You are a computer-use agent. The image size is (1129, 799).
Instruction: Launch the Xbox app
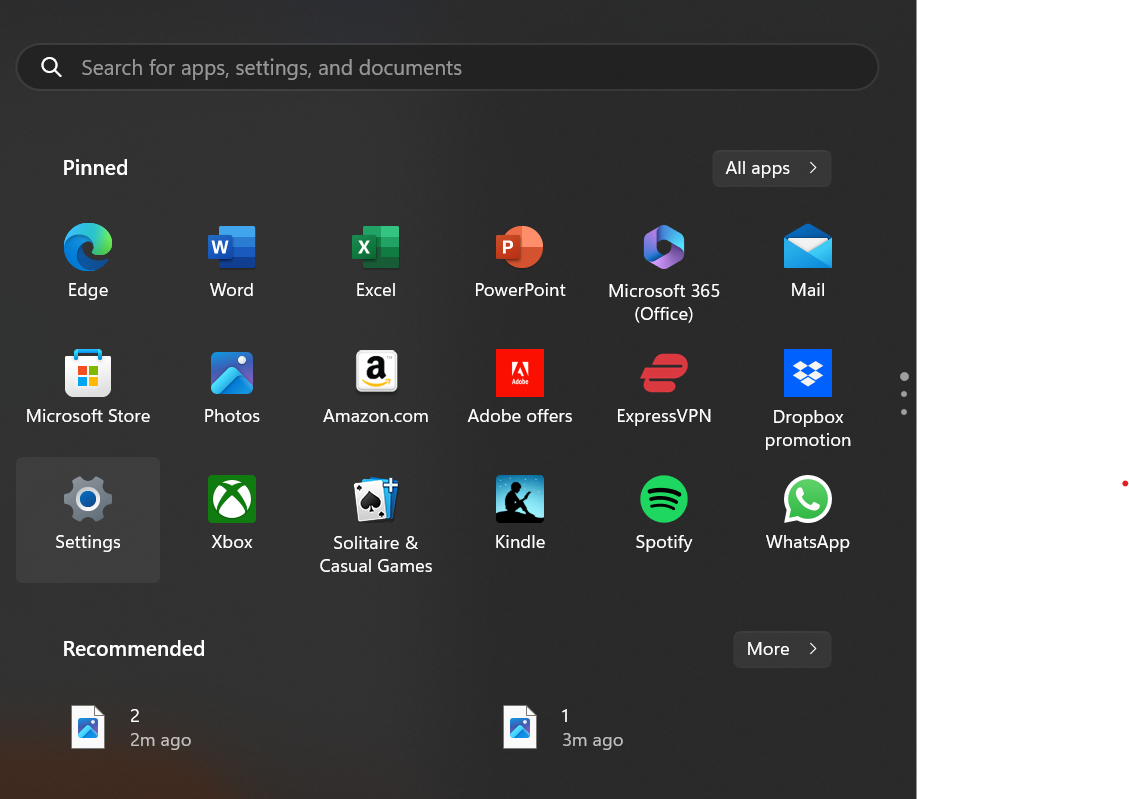coord(231,500)
